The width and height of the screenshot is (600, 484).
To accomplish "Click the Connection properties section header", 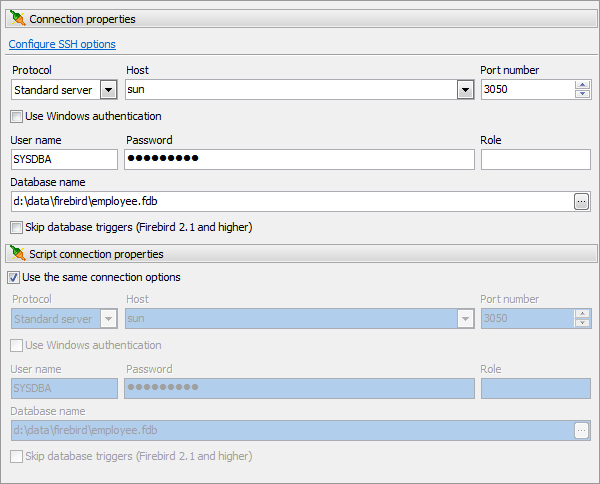I will [x=301, y=19].
